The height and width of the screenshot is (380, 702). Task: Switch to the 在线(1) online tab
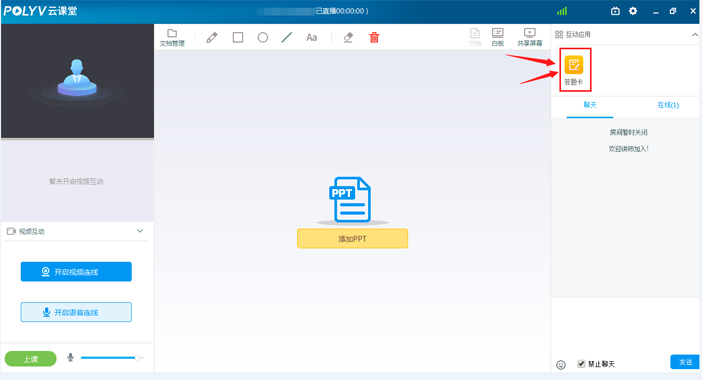click(x=668, y=105)
